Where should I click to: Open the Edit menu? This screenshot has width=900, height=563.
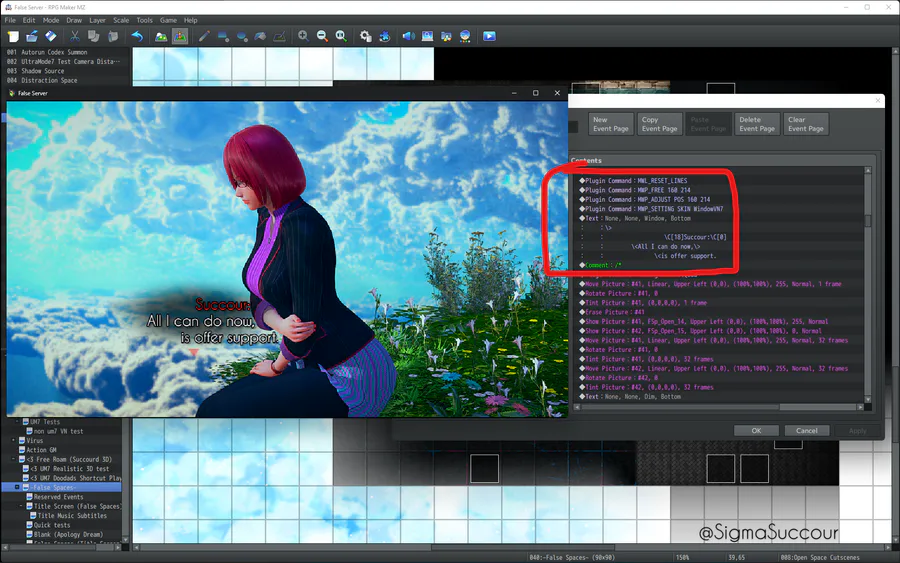tap(29, 20)
